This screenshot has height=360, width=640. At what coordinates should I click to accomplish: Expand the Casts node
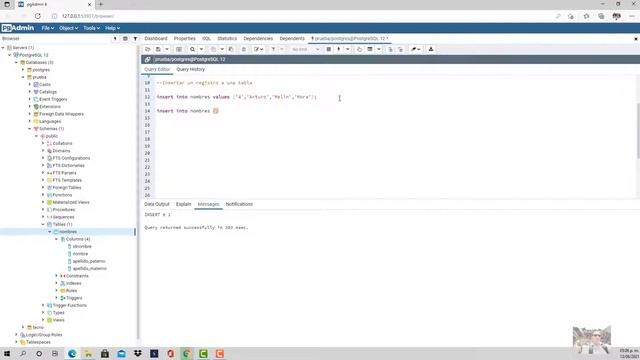tap(30, 84)
